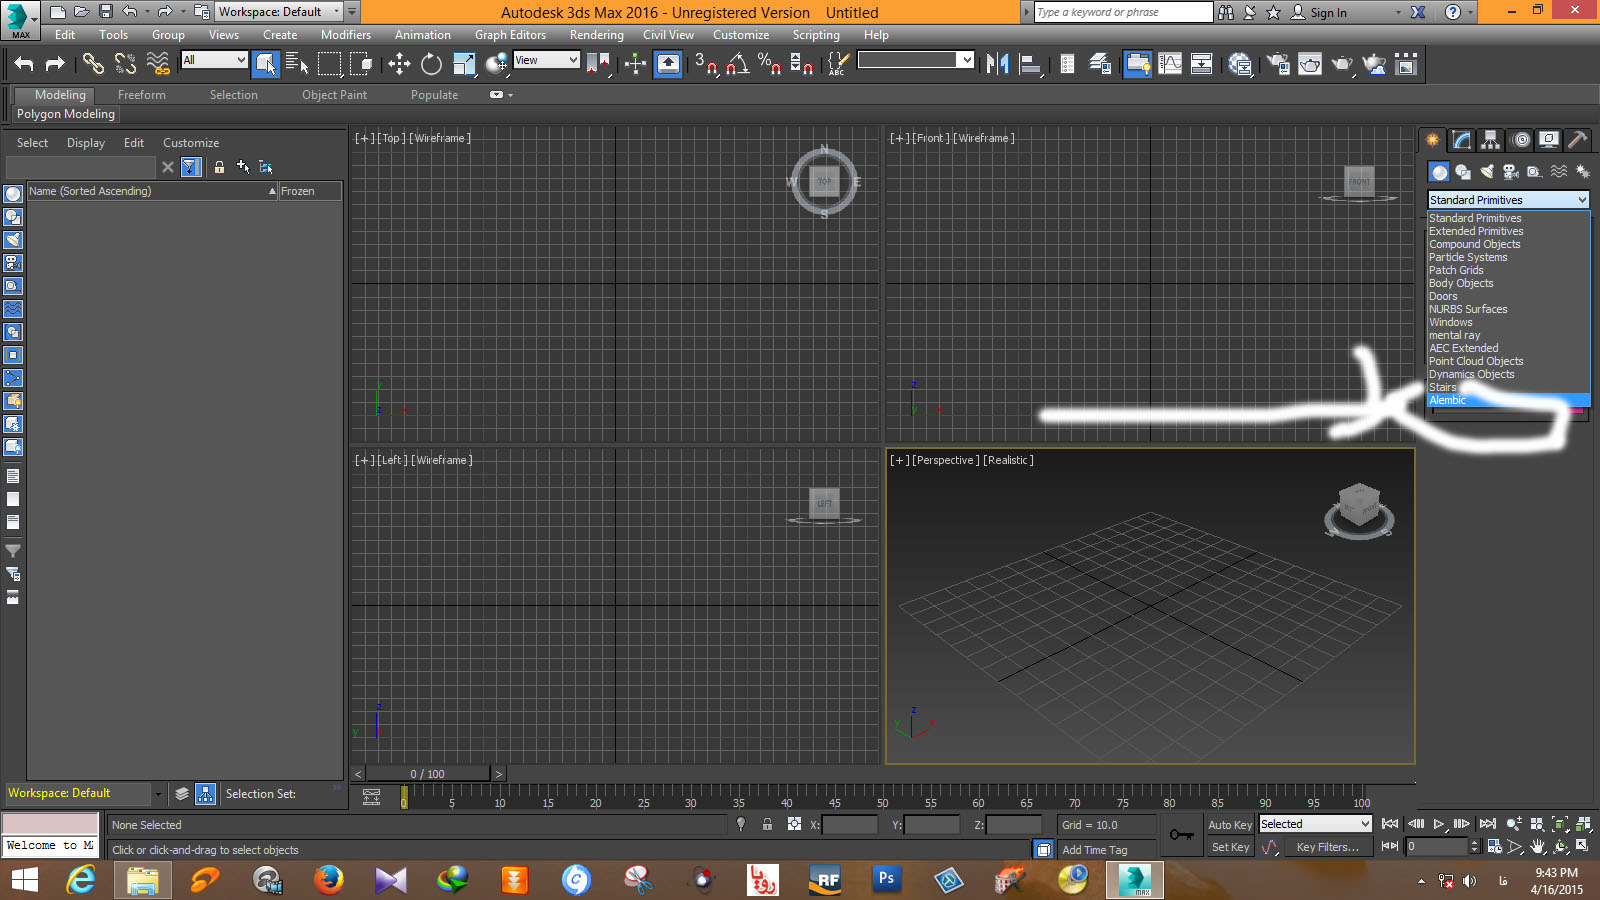Viewport: 1600px width, 900px height.
Task: Click the time slider left arrow
Action: pyautogui.click(x=358, y=774)
